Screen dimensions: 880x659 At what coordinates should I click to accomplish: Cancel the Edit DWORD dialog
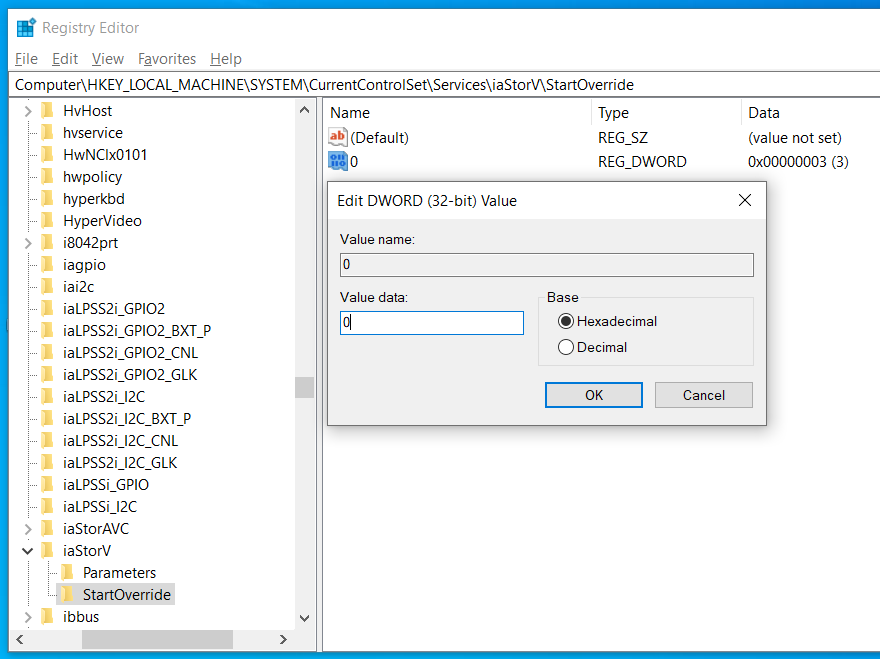click(x=703, y=394)
